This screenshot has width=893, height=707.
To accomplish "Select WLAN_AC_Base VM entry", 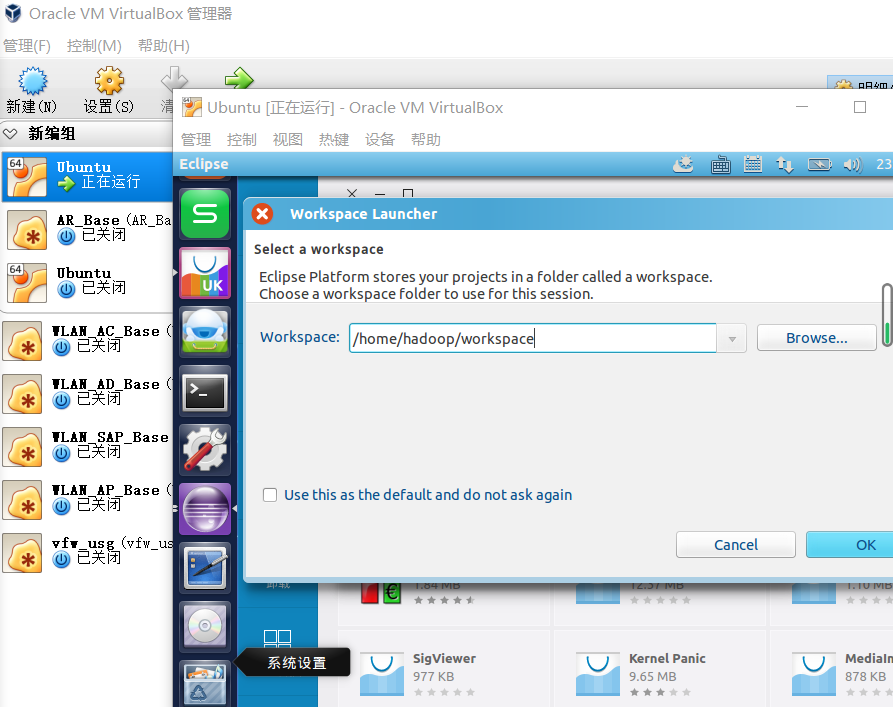I will click(x=87, y=340).
